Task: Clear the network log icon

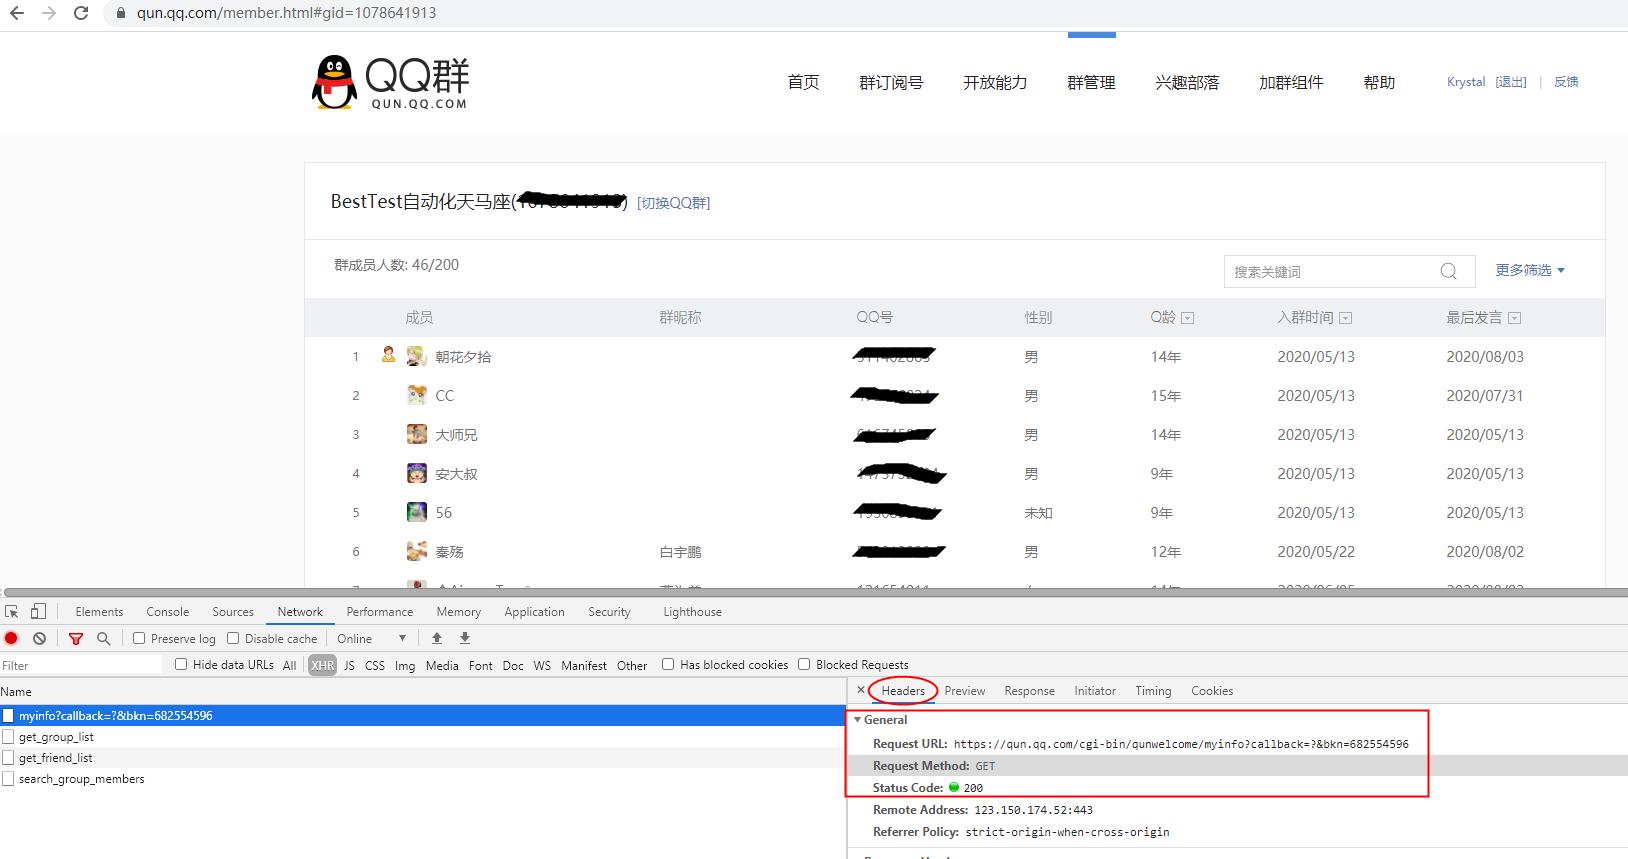Action: (x=39, y=638)
